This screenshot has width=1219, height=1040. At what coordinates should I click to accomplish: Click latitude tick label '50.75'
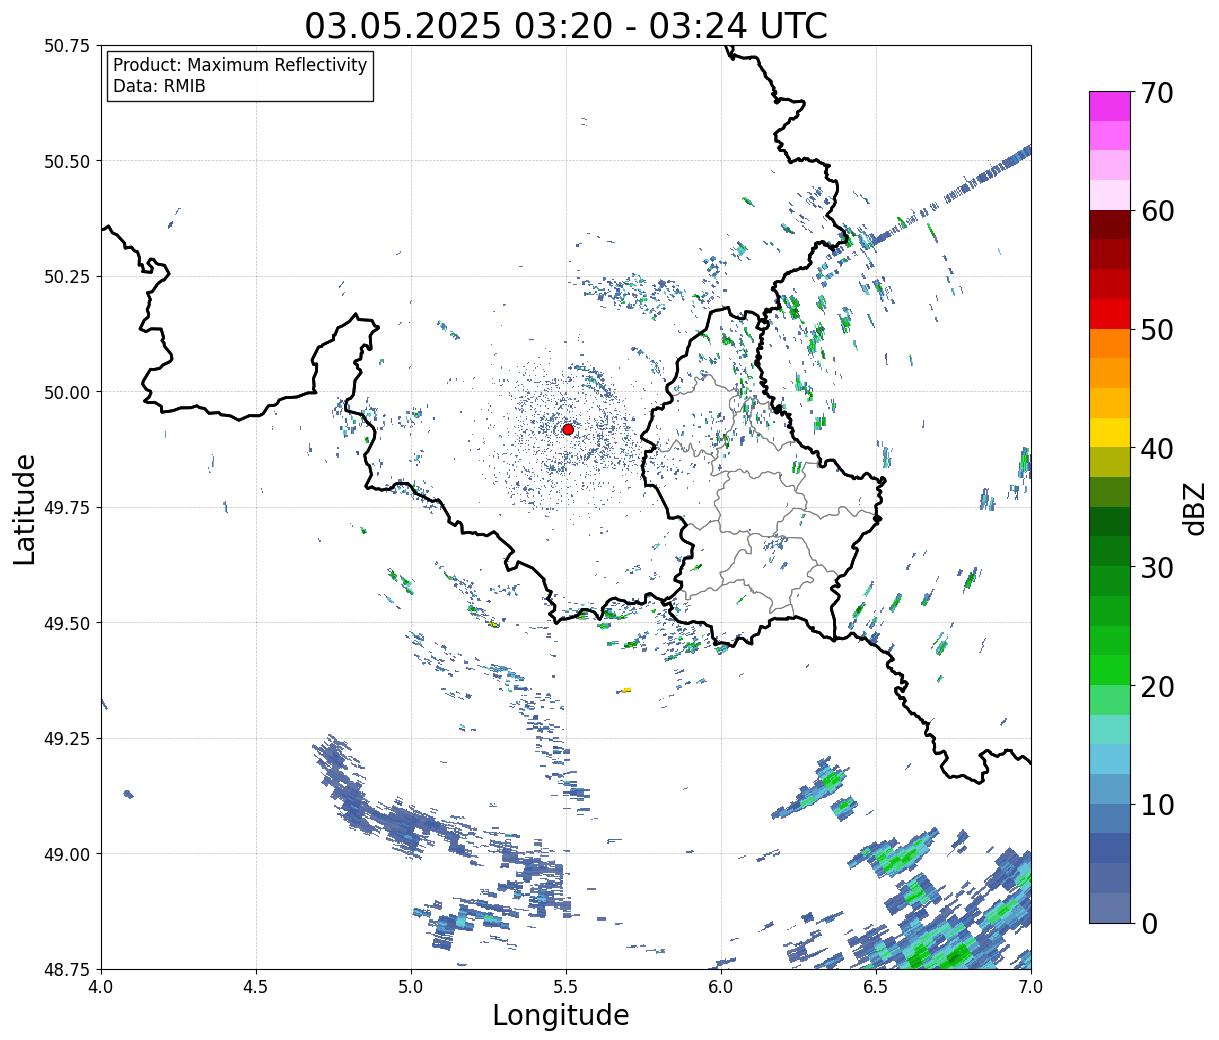pyautogui.click(x=67, y=46)
